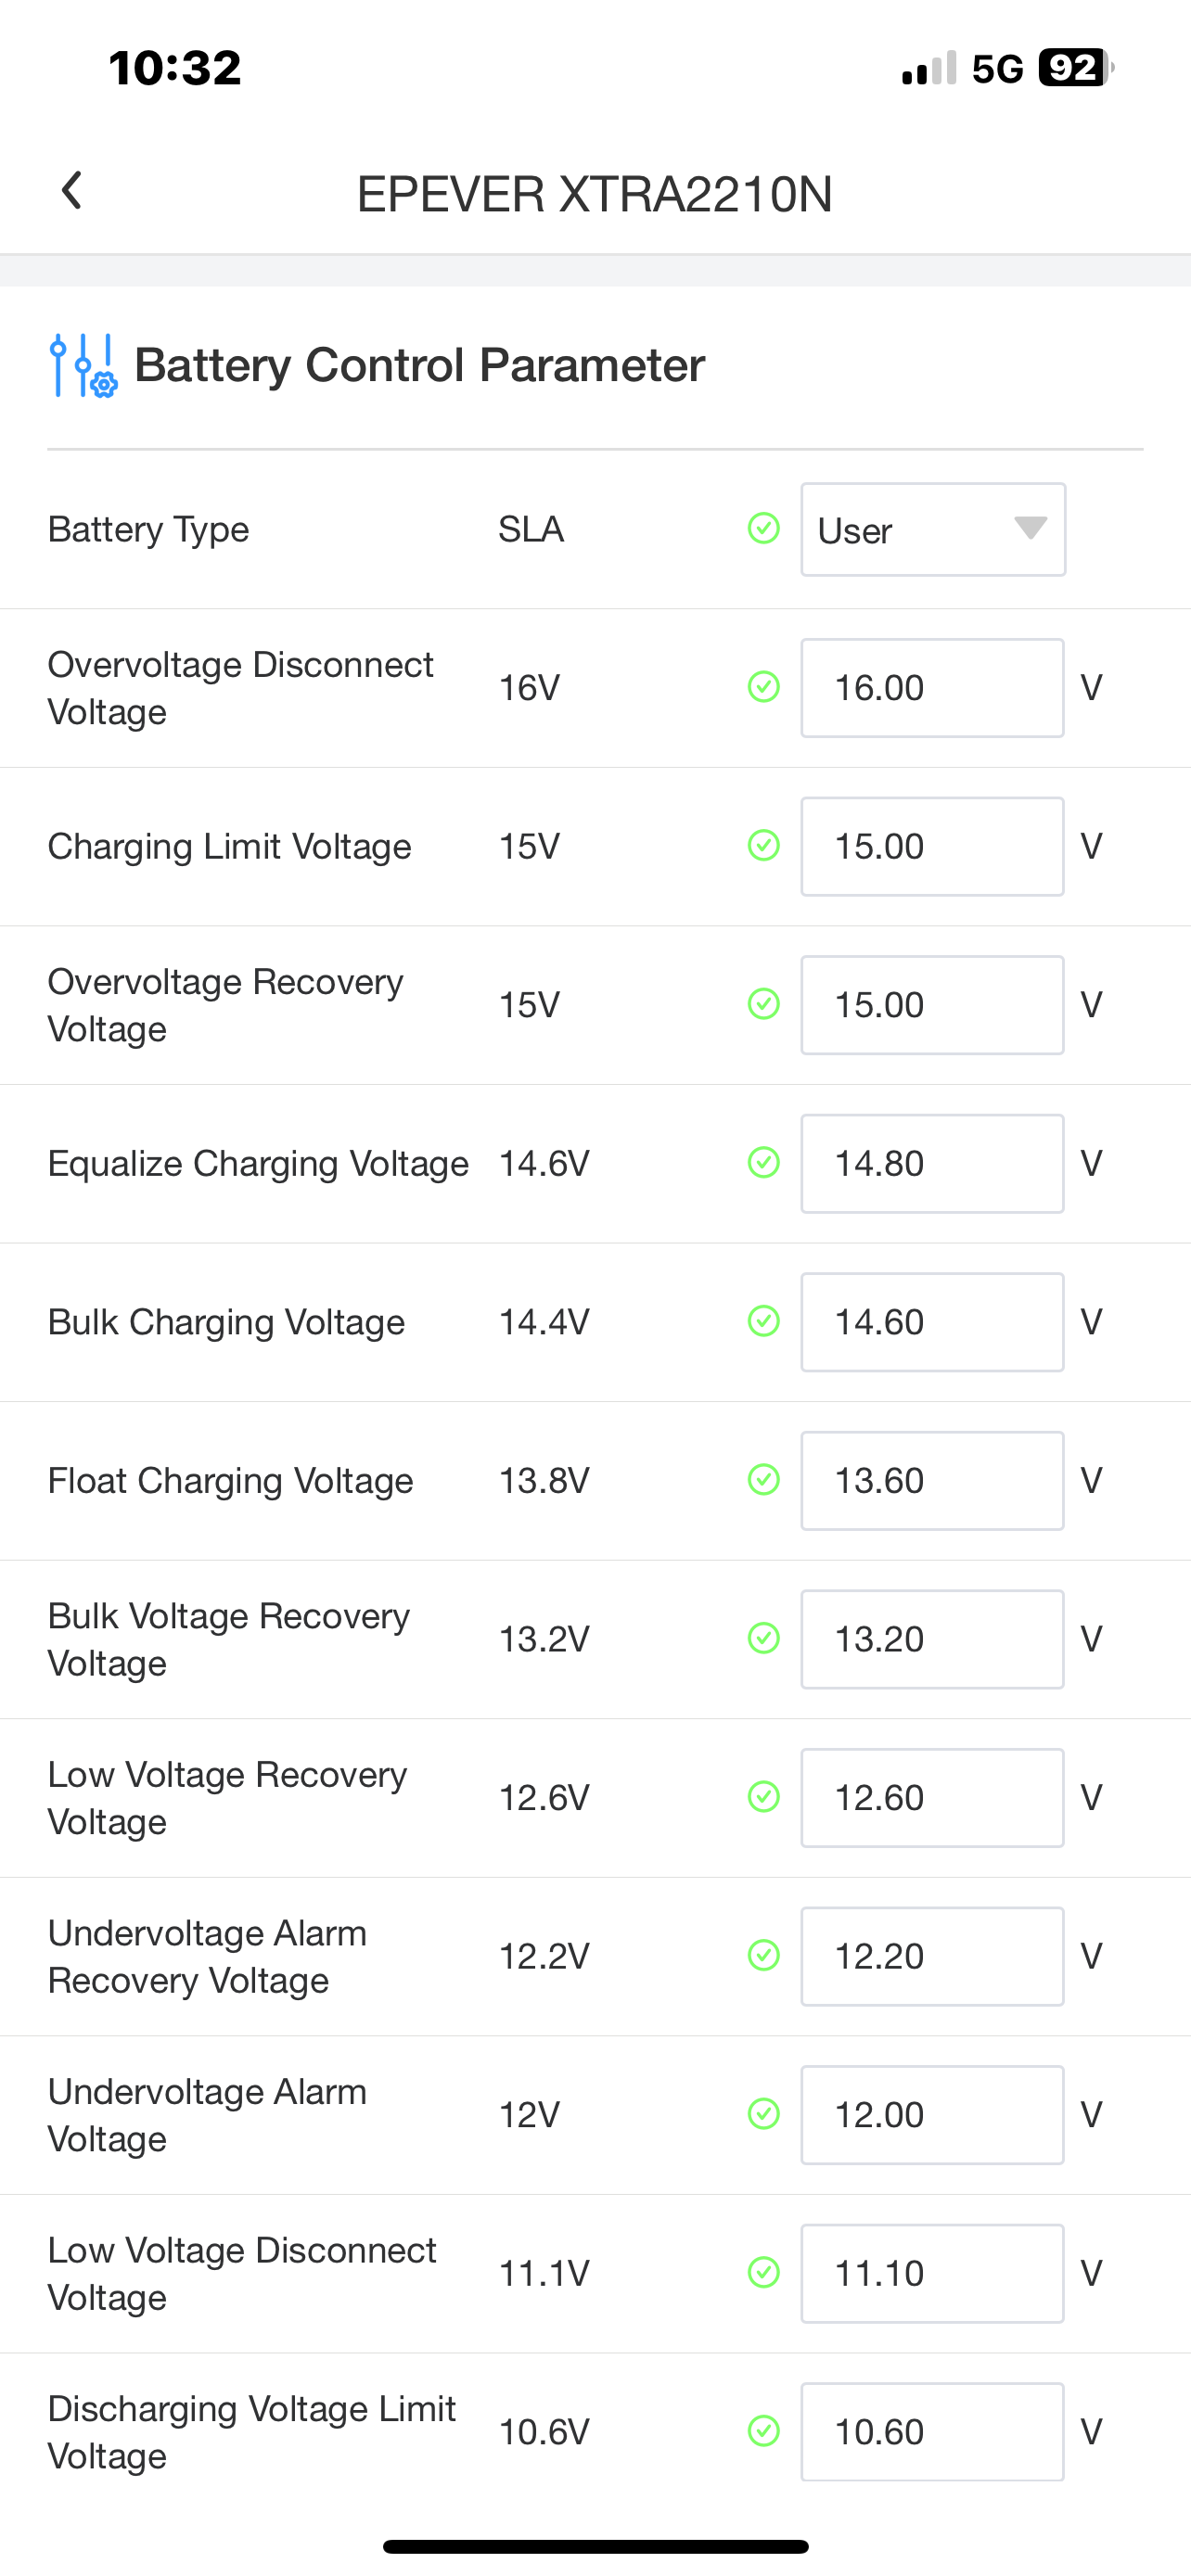The height and width of the screenshot is (2576, 1191).
Task: Tap the Battery Control Parameter sliders icon
Action: click(x=83, y=365)
